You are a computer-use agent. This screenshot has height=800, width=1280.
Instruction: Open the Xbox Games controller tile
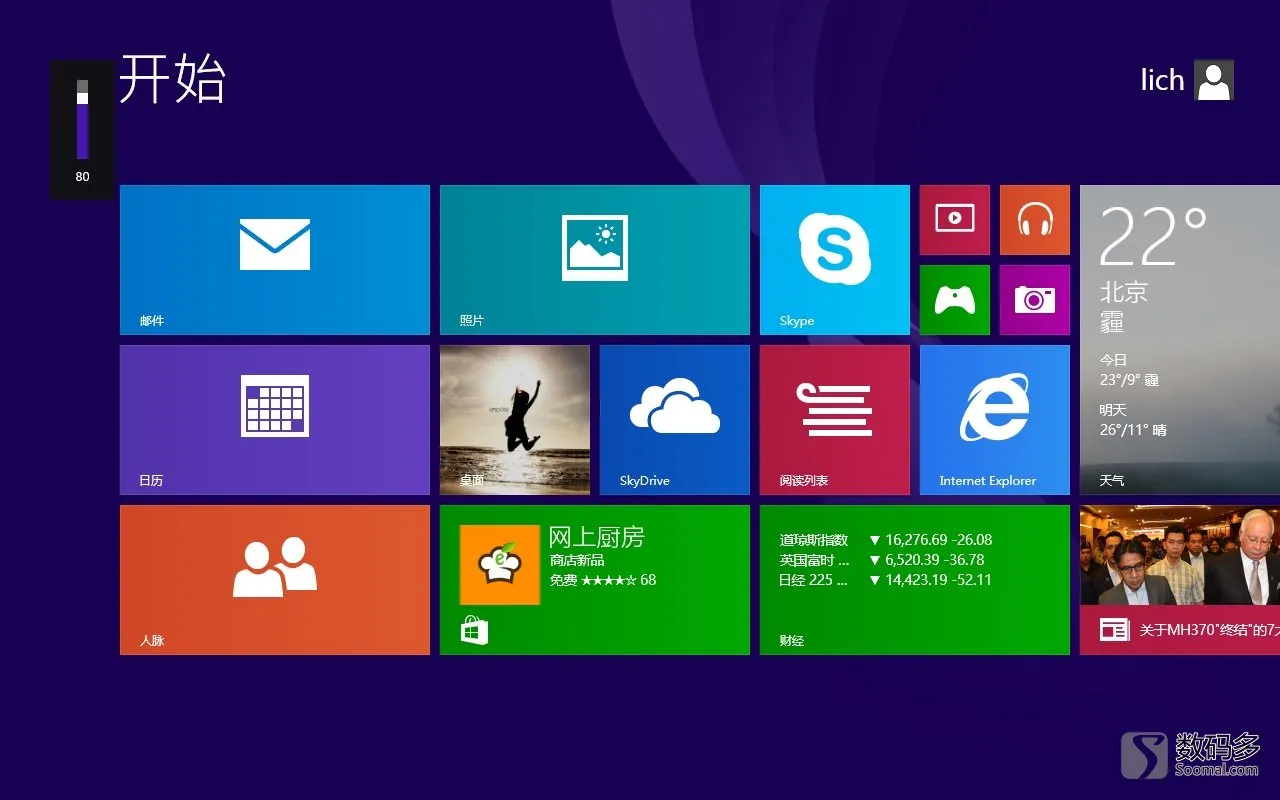(955, 300)
